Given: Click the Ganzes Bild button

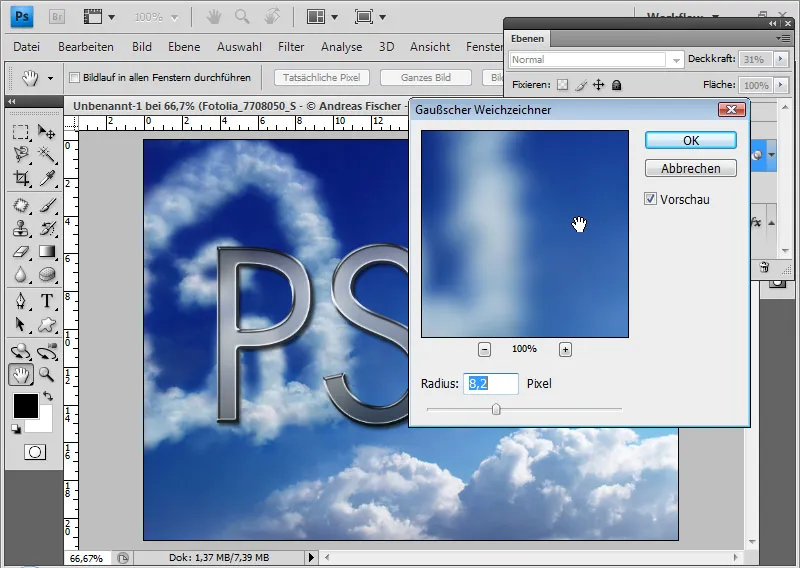Looking at the screenshot, I should [426, 78].
